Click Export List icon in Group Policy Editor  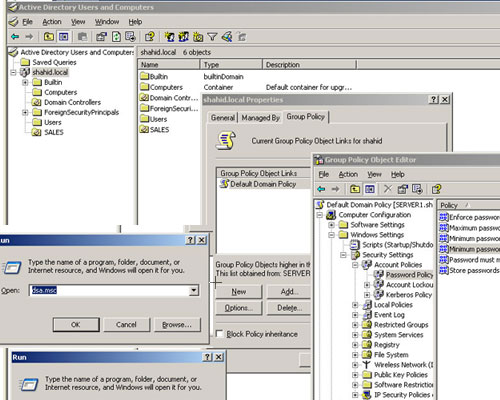[x=417, y=189]
